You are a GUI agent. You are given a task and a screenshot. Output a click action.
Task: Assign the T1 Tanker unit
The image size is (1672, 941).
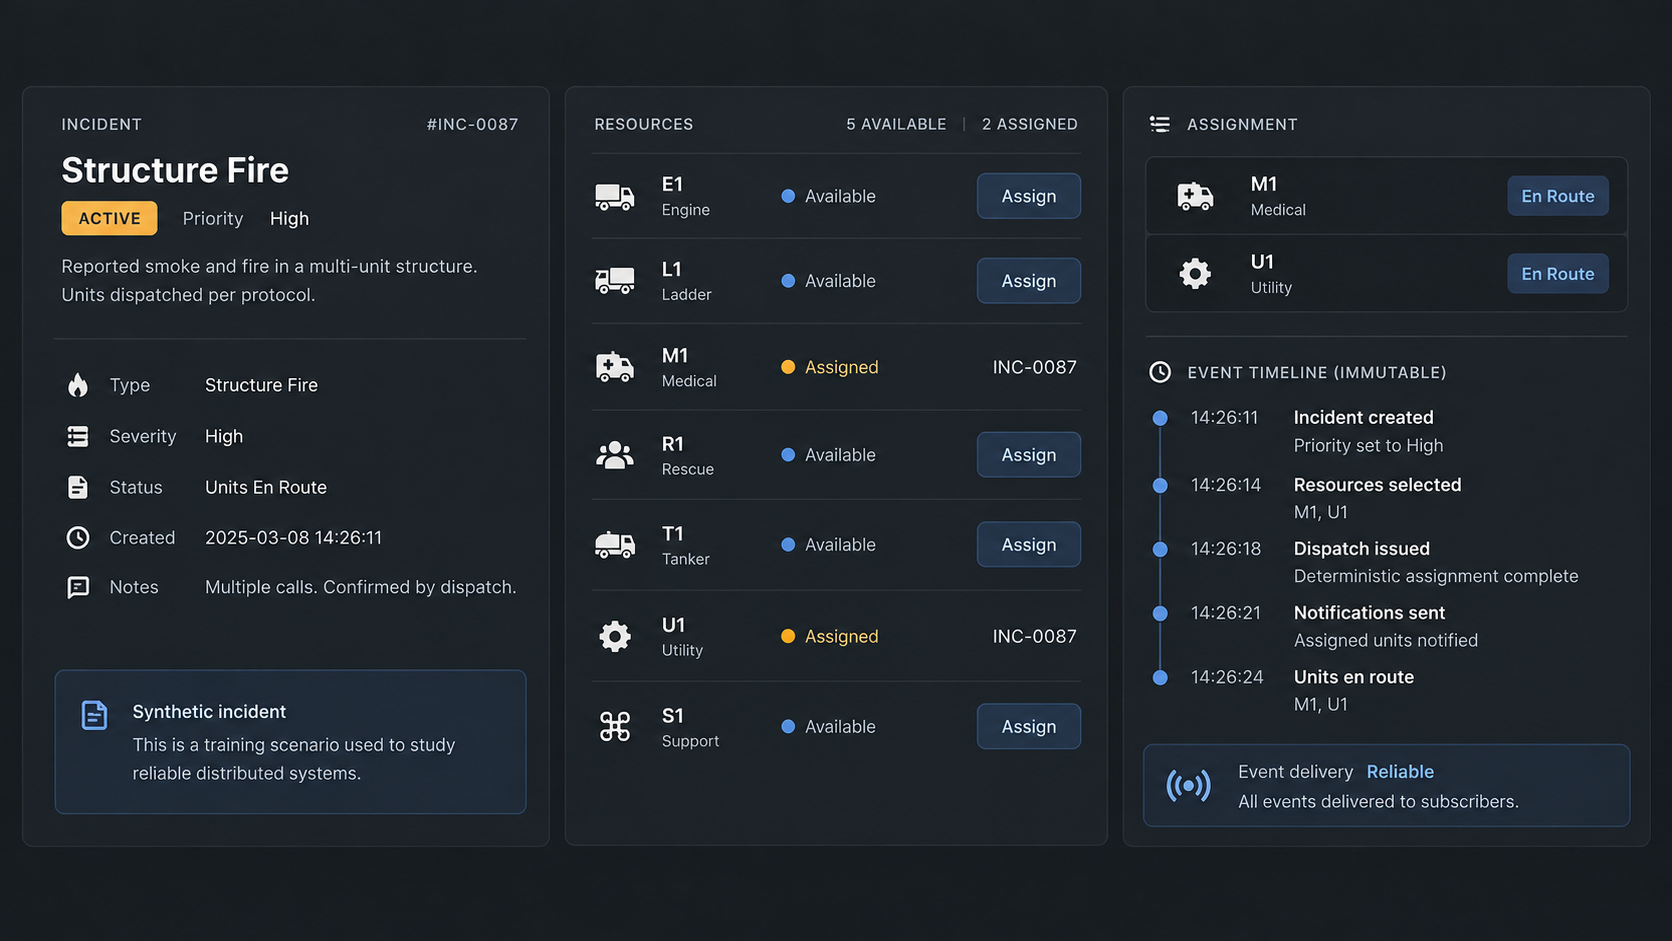click(1029, 545)
